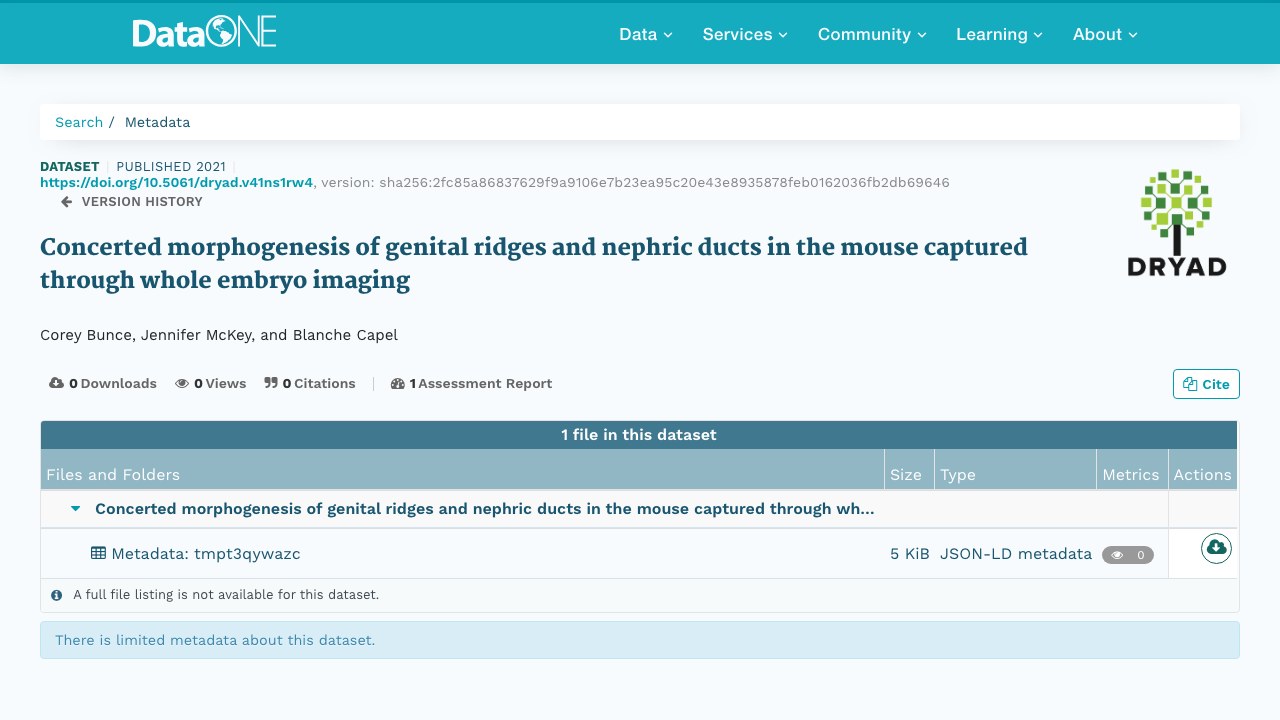Click the Citations quote icon
The image size is (1280, 720).
click(271, 383)
